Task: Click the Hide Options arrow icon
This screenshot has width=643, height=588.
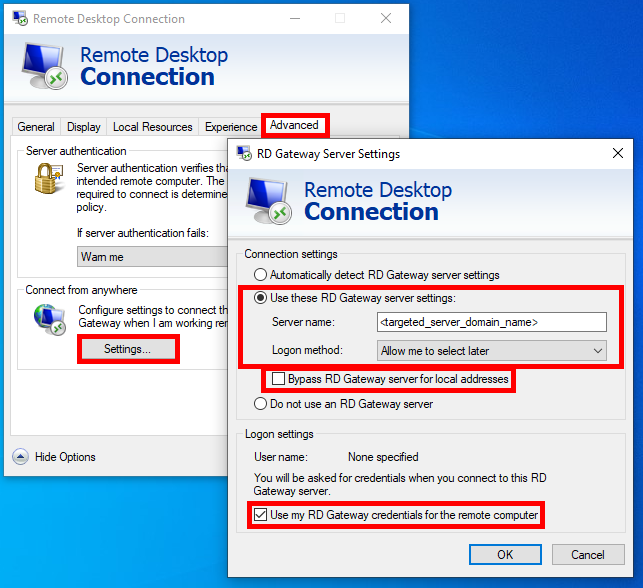Action: (20, 457)
